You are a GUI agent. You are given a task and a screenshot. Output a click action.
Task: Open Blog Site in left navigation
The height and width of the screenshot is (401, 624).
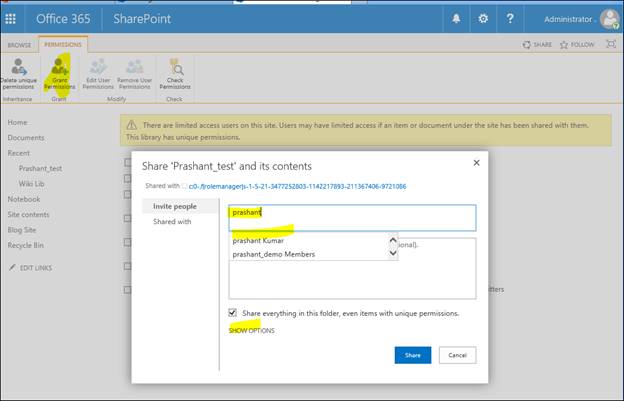(x=22, y=230)
